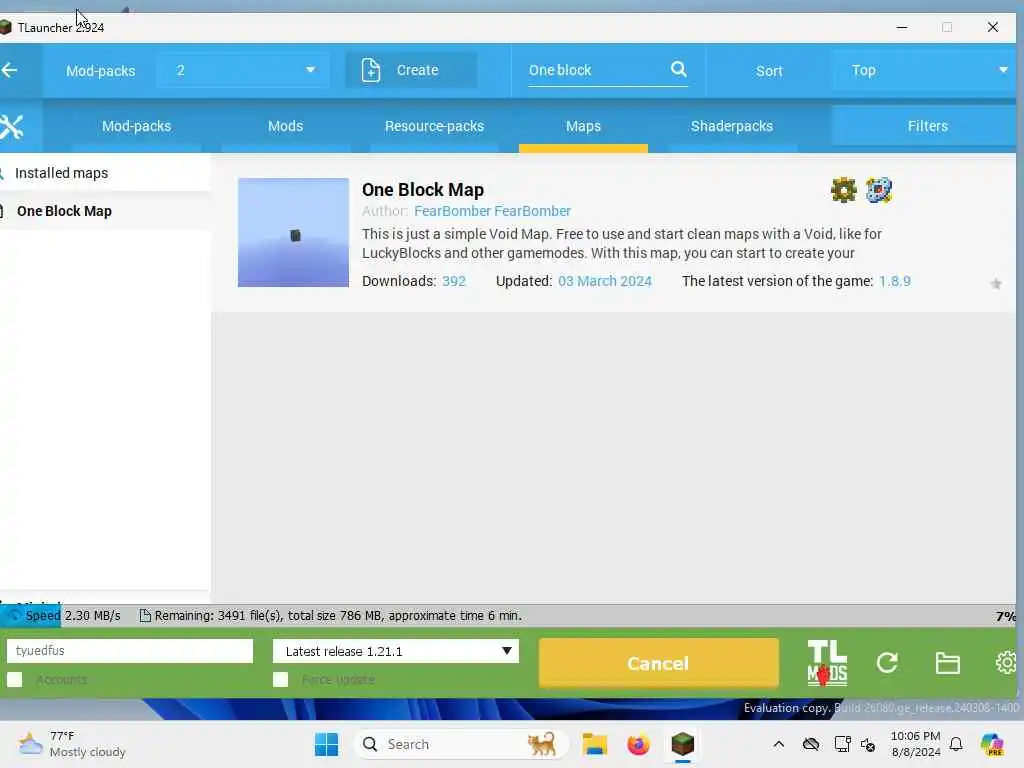Screen dimensions: 1024x768
Task: Switch to the Resource-packs tab
Action: (434, 126)
